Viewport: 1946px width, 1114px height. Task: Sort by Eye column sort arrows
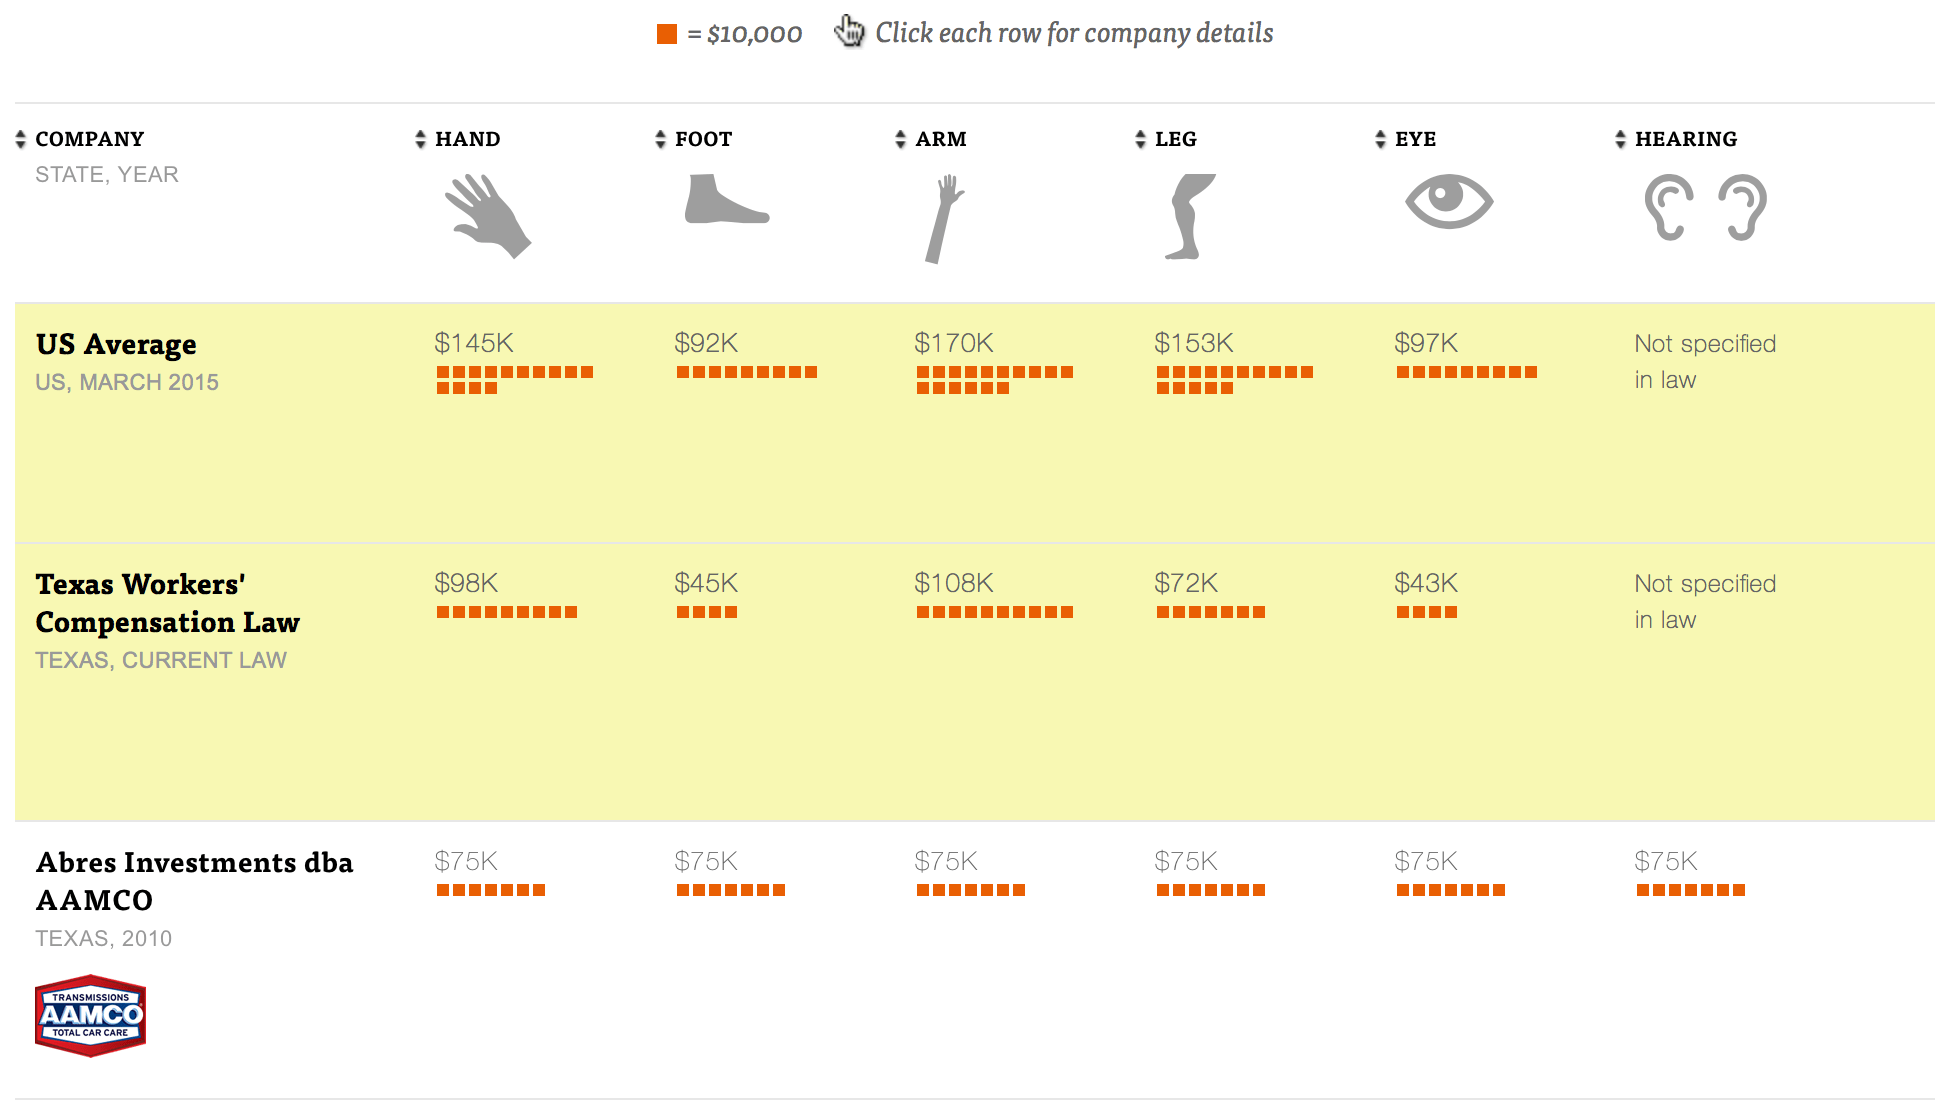pos(1380,139)
